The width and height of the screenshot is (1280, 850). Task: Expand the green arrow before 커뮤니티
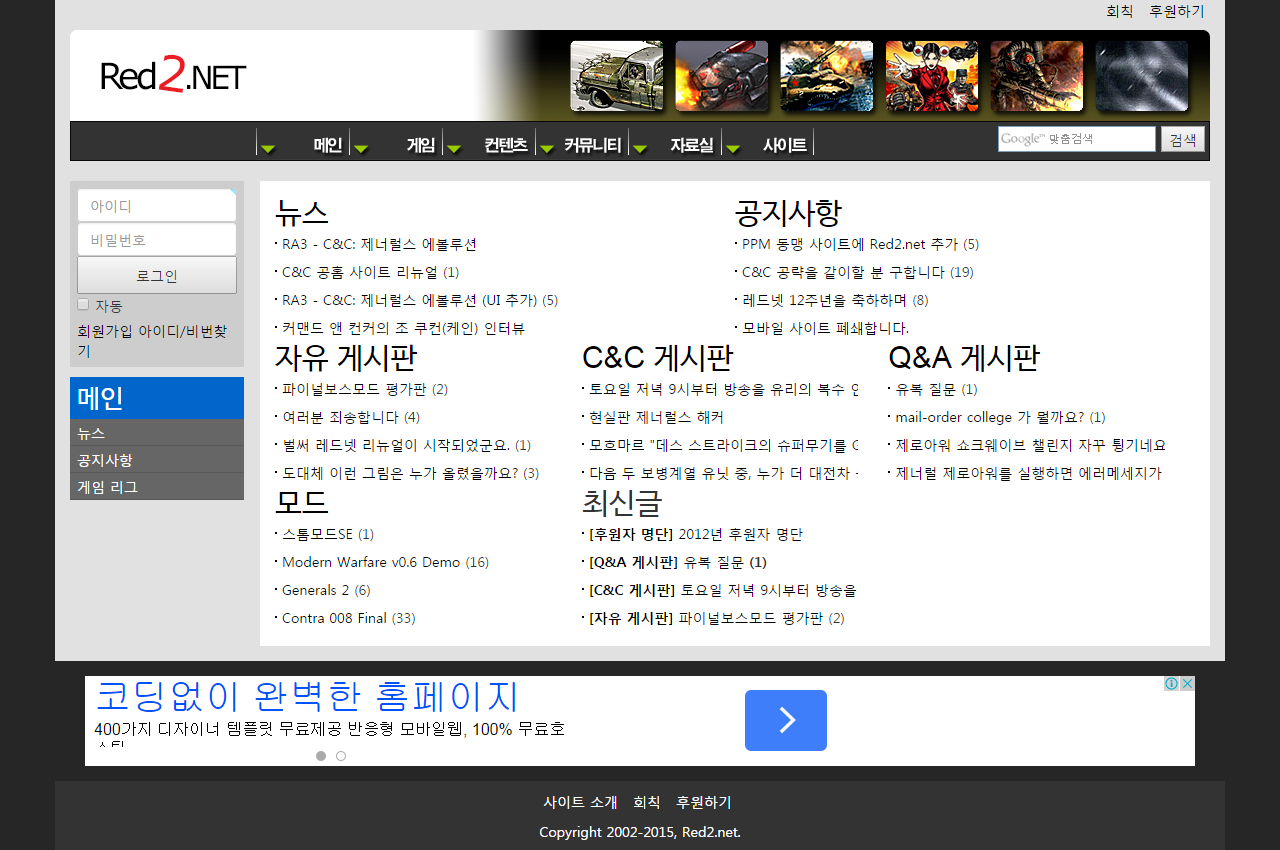(x=547, y=149)
